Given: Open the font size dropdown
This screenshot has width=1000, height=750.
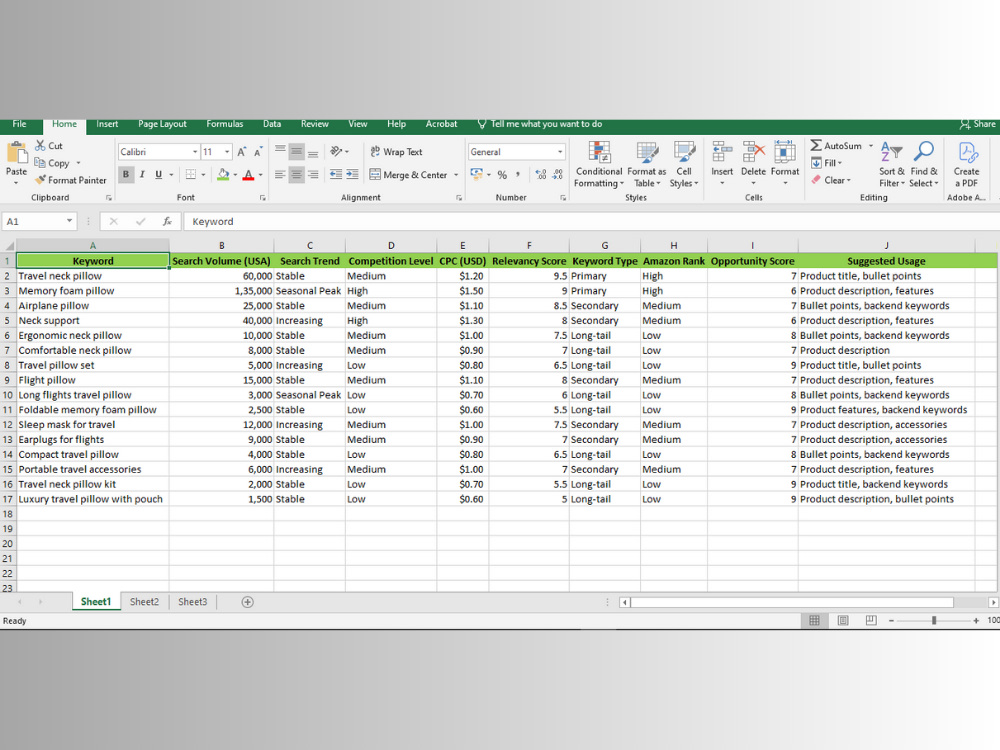Looking at the screenshot, I should tap(227, 152).
